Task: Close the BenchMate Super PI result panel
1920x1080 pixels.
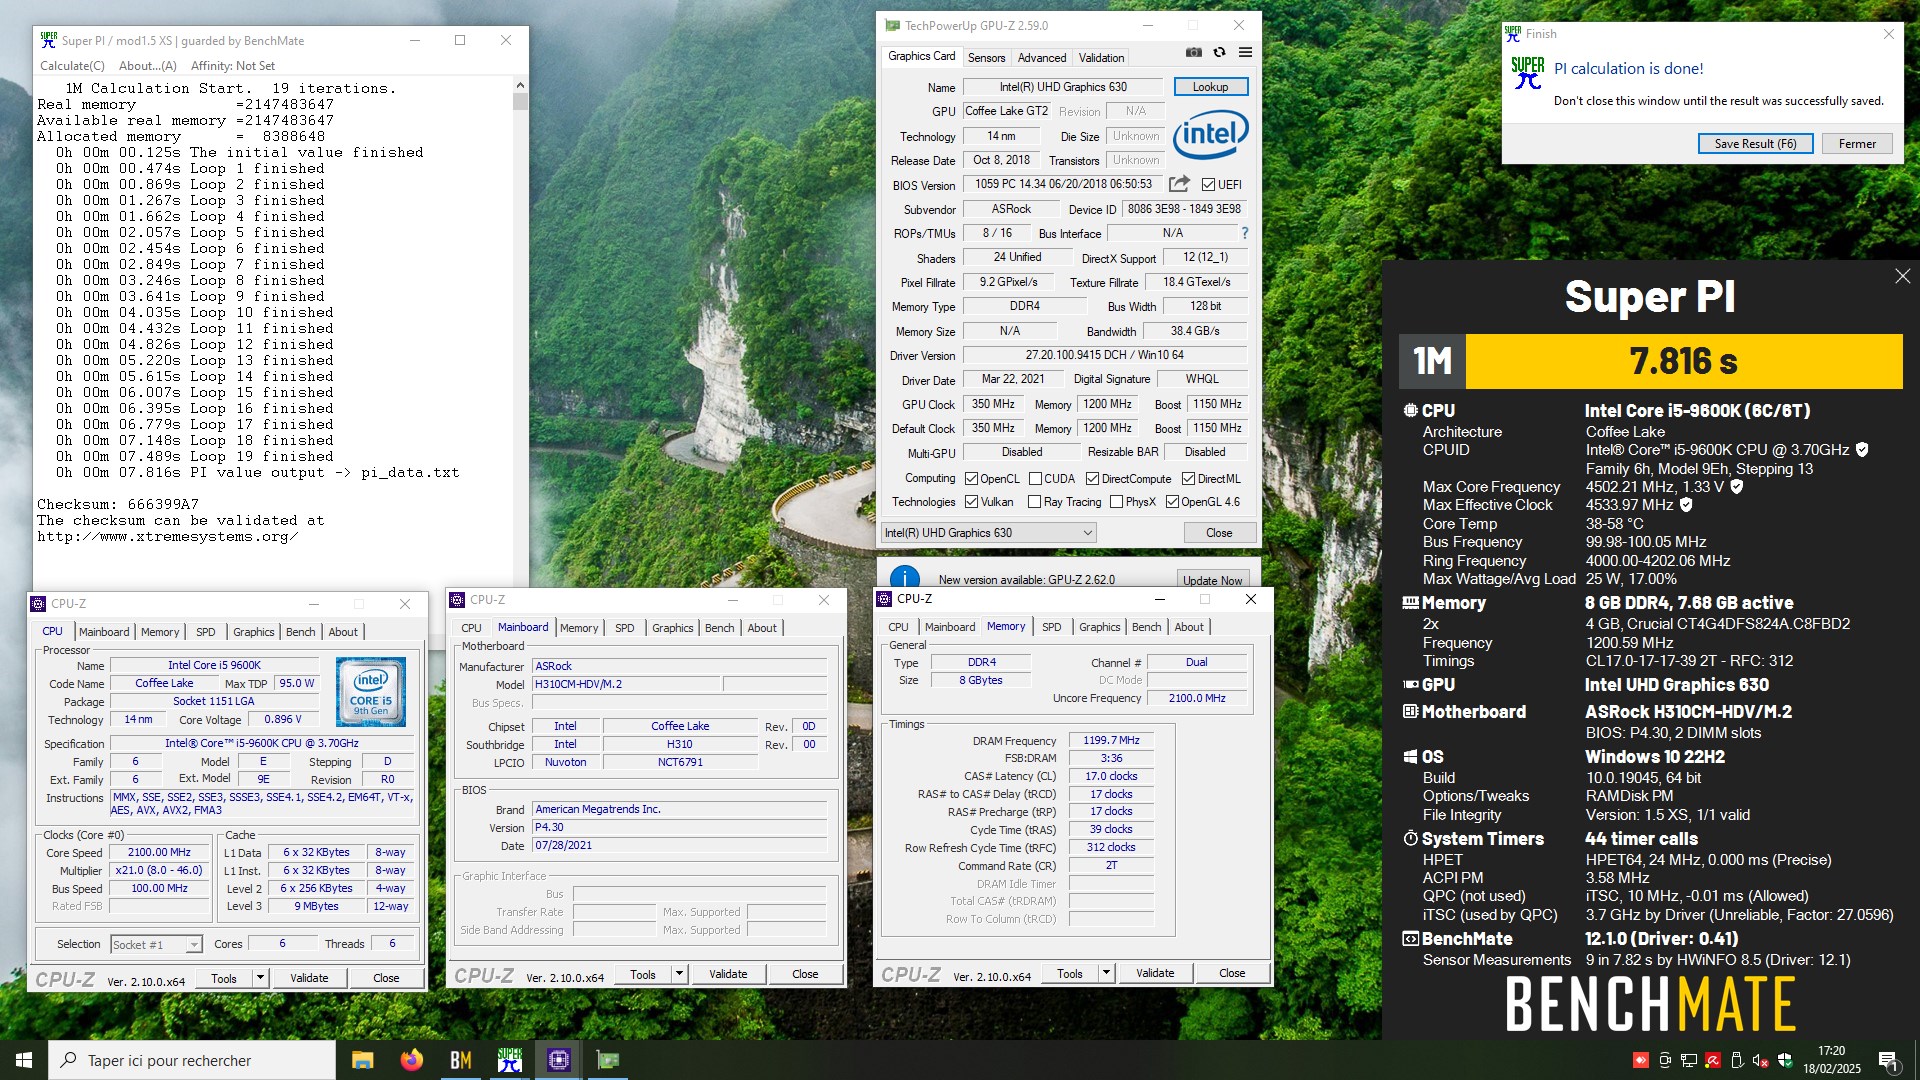Action: pyautogui.click(x=1902, y=276)
